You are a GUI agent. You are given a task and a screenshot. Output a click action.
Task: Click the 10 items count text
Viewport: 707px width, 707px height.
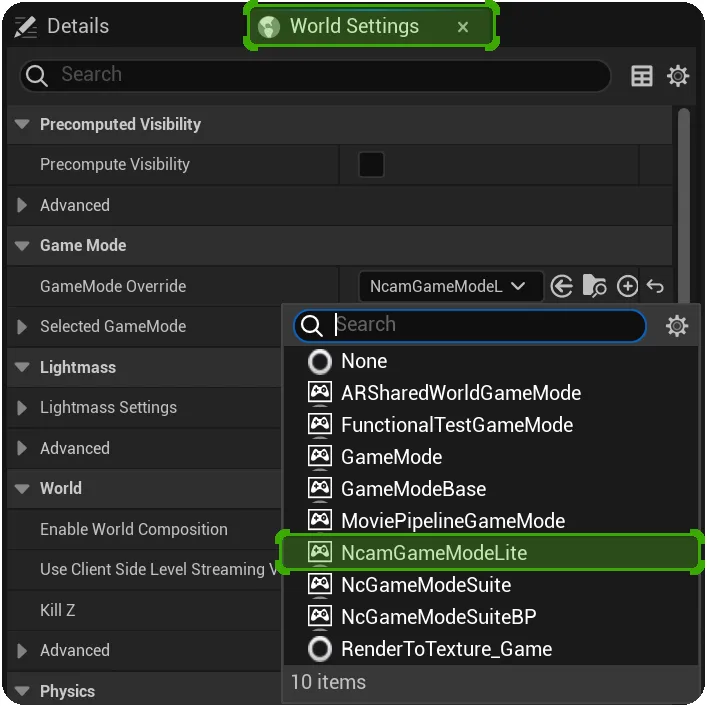(x=328, y=682)
